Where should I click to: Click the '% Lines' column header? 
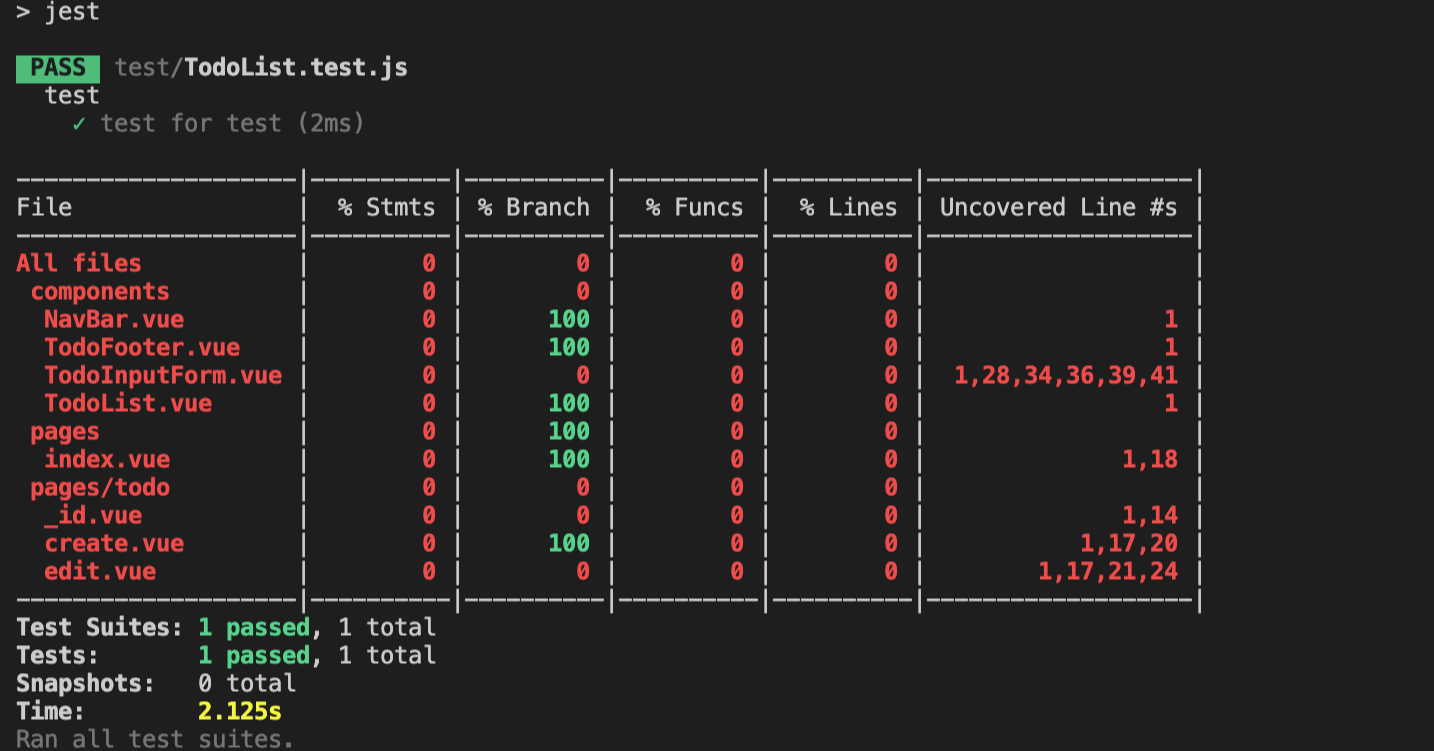pos(848,207)
